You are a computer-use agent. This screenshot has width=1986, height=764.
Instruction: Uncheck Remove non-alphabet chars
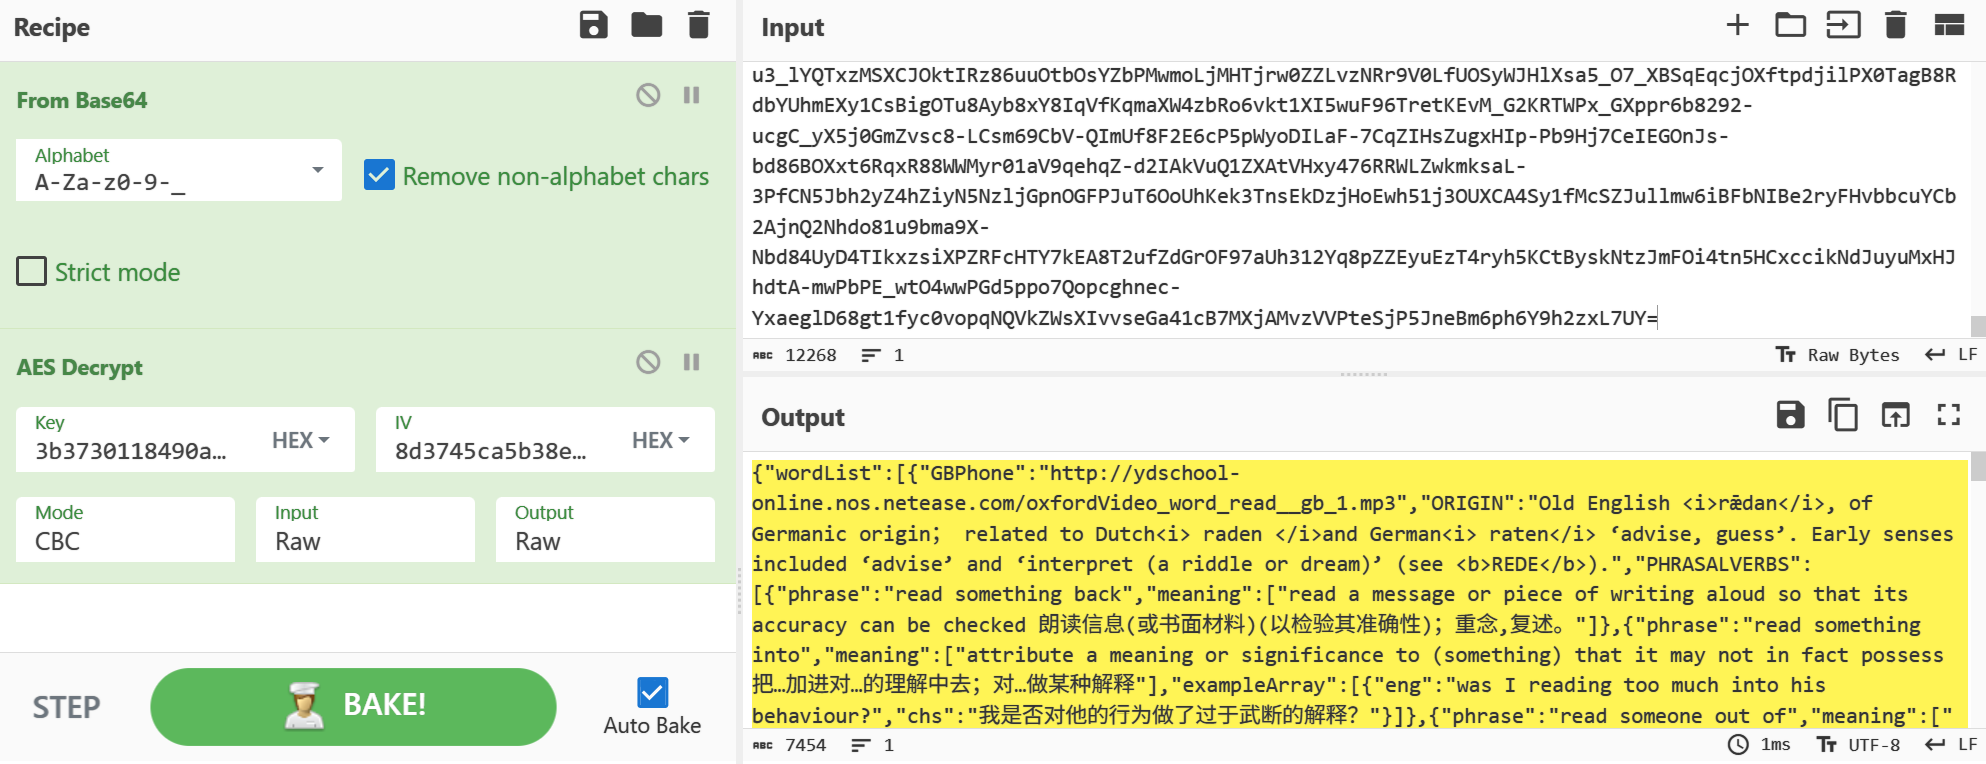point(379,176)
